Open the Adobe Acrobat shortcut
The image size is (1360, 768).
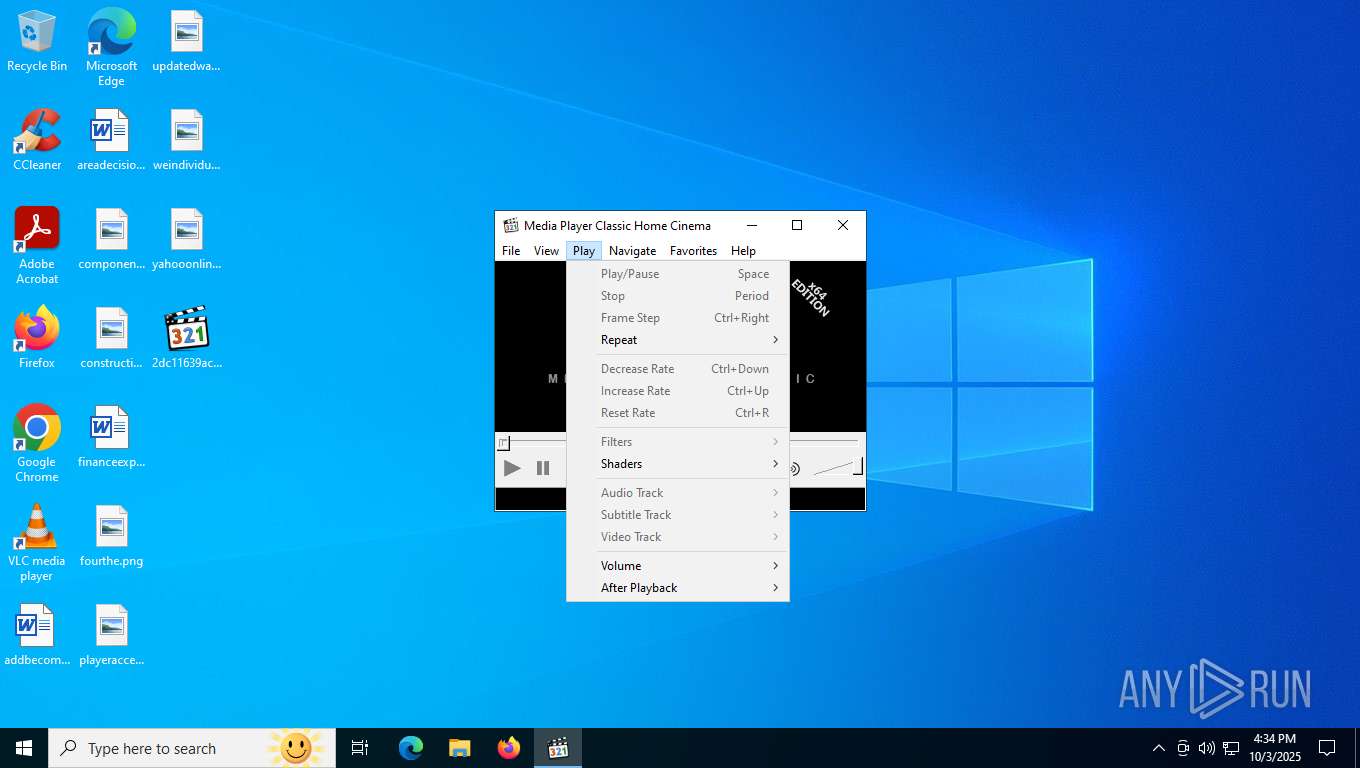tap(37, 246)
